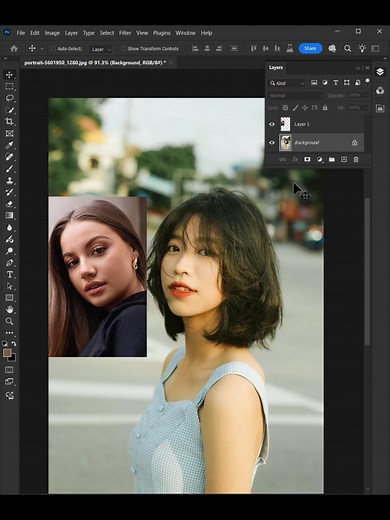Click the blue Share button
Screen dimensions: 390x520
click(x=310, y=48)
